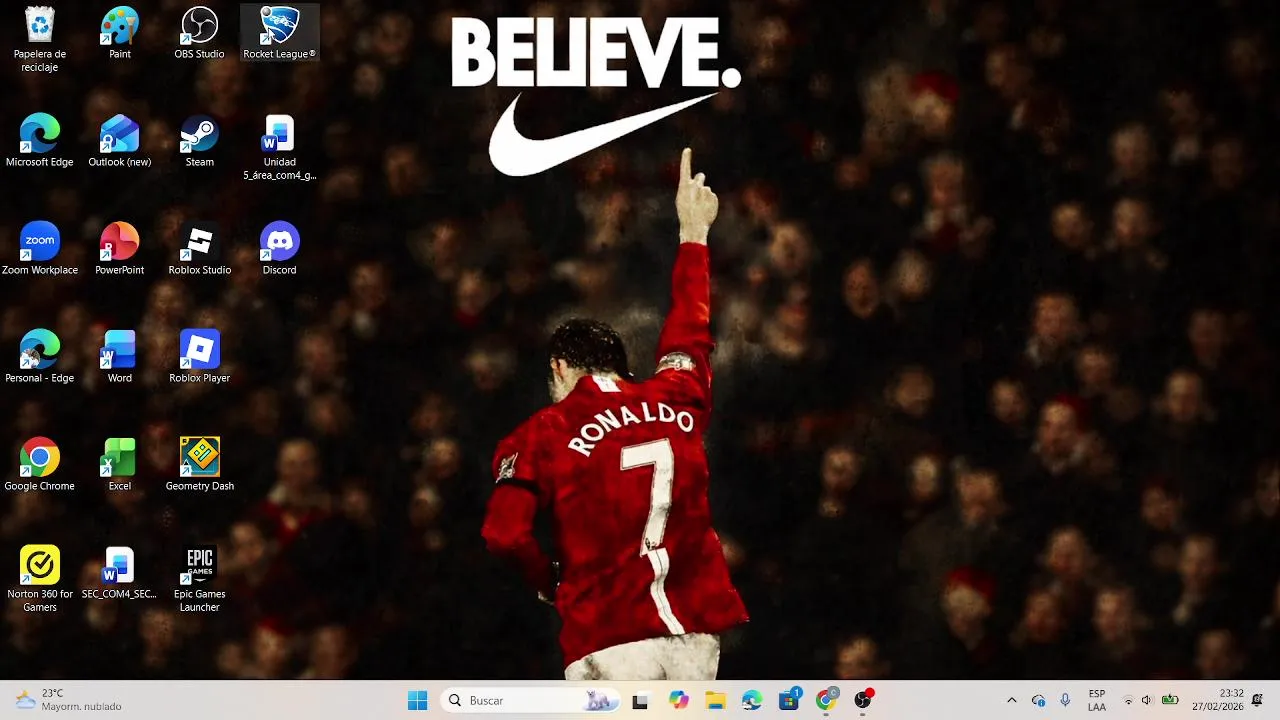Open the Wi-Fi network icon

[x=1128, y=700]
